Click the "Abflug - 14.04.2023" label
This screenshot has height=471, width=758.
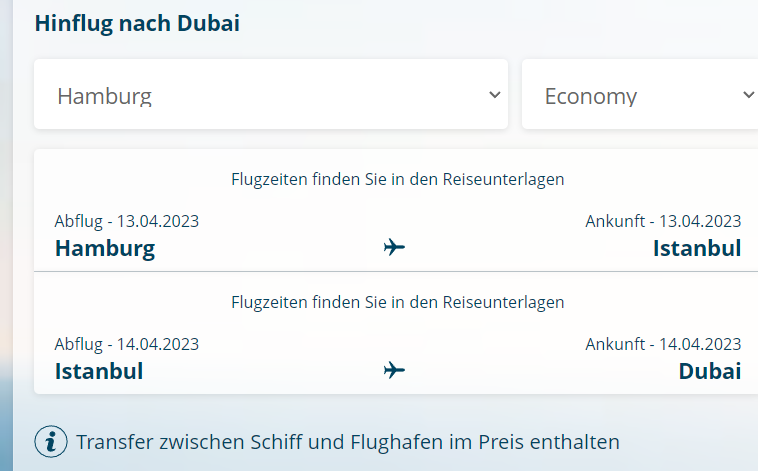[127, 344]
